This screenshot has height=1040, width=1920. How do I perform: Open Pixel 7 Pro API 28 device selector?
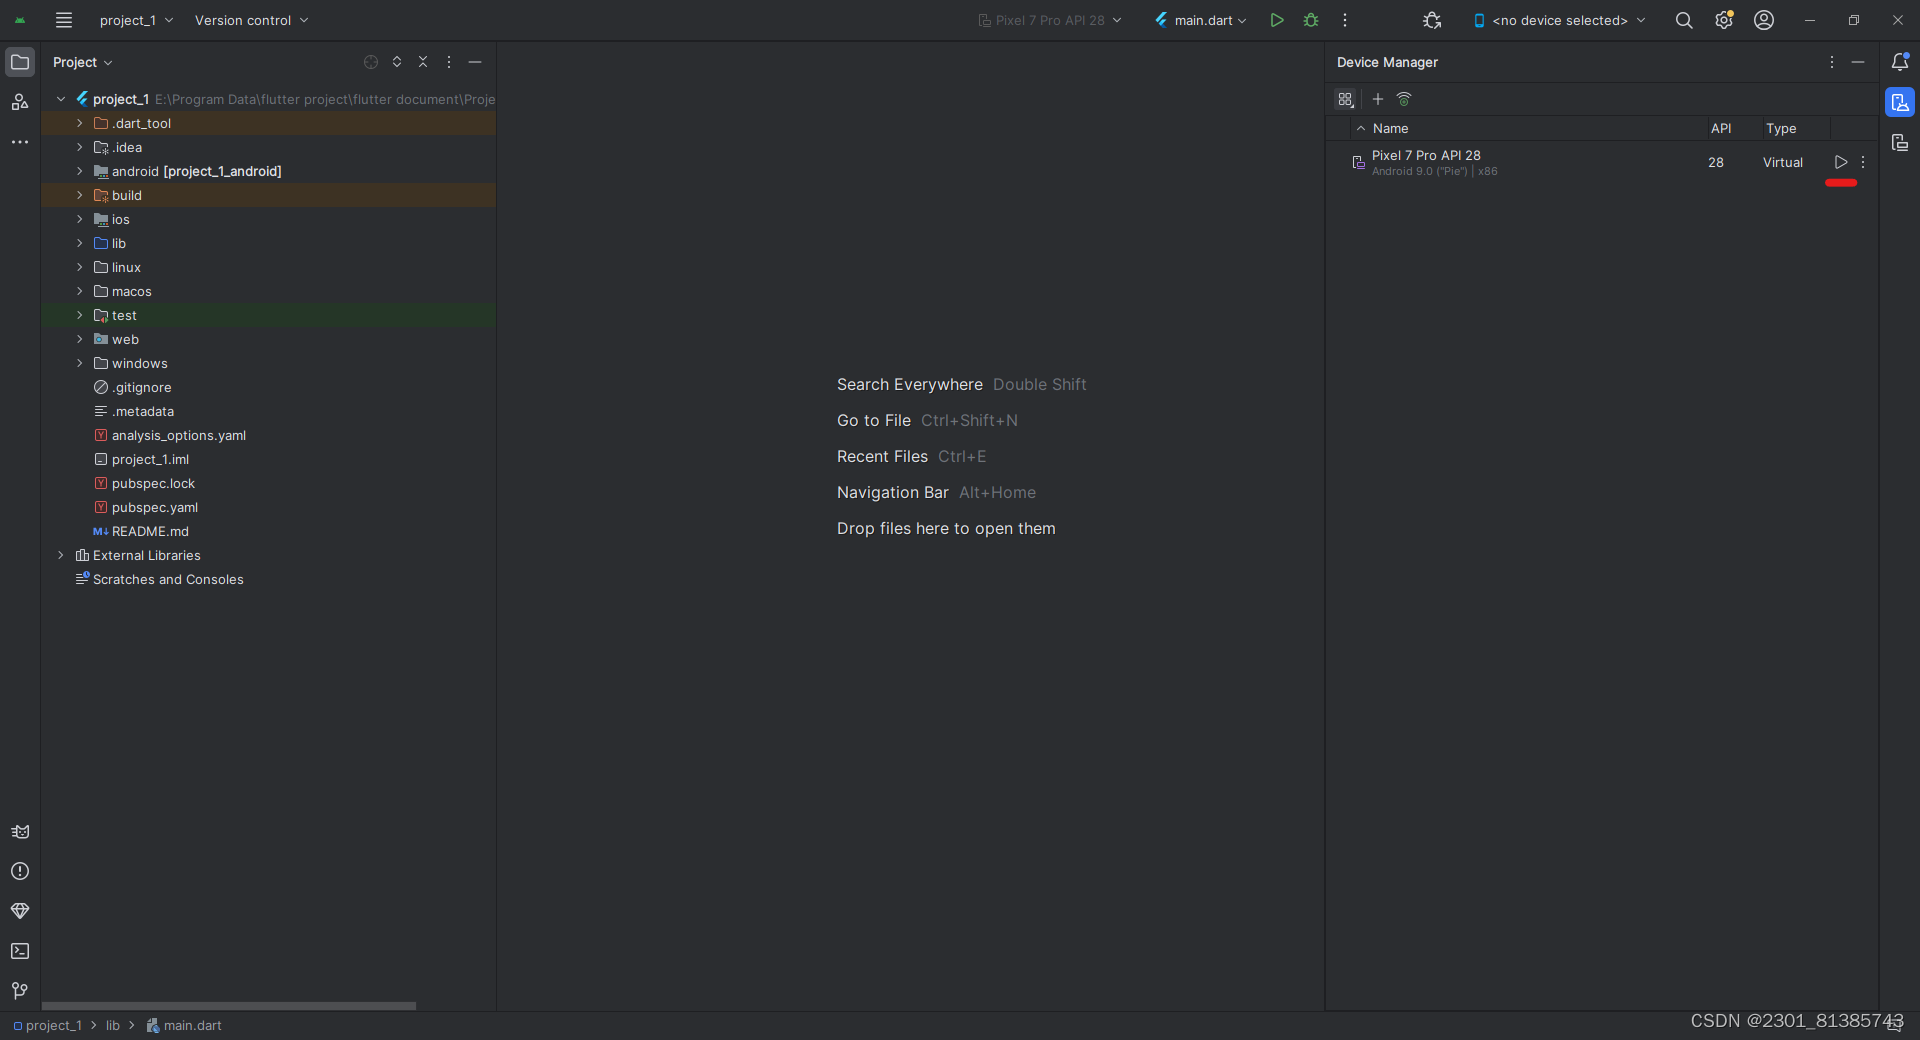(1049, 20)
